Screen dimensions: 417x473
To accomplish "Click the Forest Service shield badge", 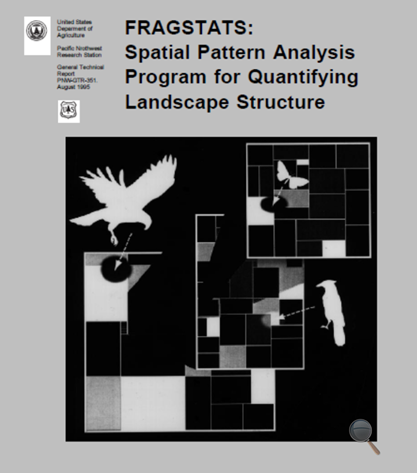I will (69, 111).
